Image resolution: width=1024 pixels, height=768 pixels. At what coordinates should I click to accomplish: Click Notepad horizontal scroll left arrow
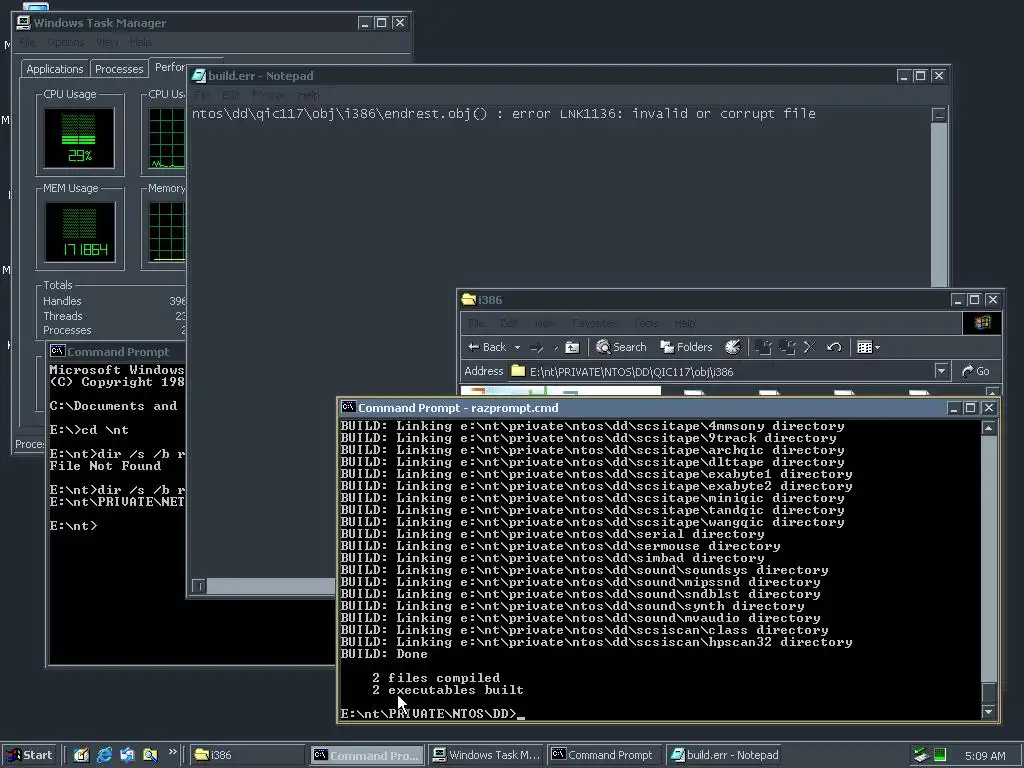click(x=199, y=586)
